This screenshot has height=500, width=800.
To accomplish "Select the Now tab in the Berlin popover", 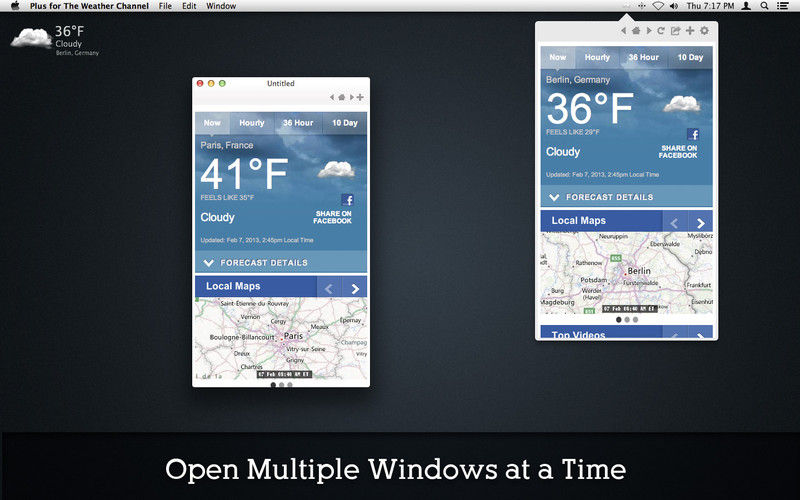I will (558, 58).
